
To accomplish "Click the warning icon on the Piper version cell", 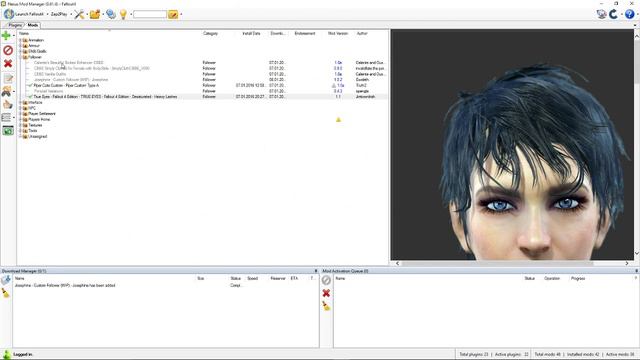I will click(x=333, y=86).
